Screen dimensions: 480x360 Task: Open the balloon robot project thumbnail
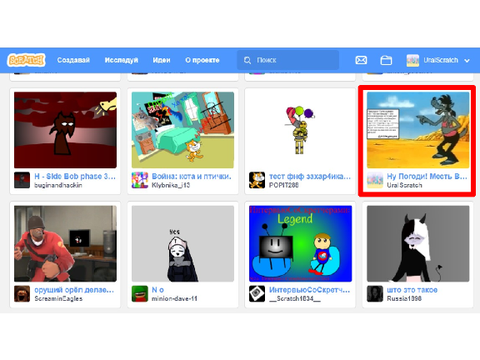tap(300, 130)
